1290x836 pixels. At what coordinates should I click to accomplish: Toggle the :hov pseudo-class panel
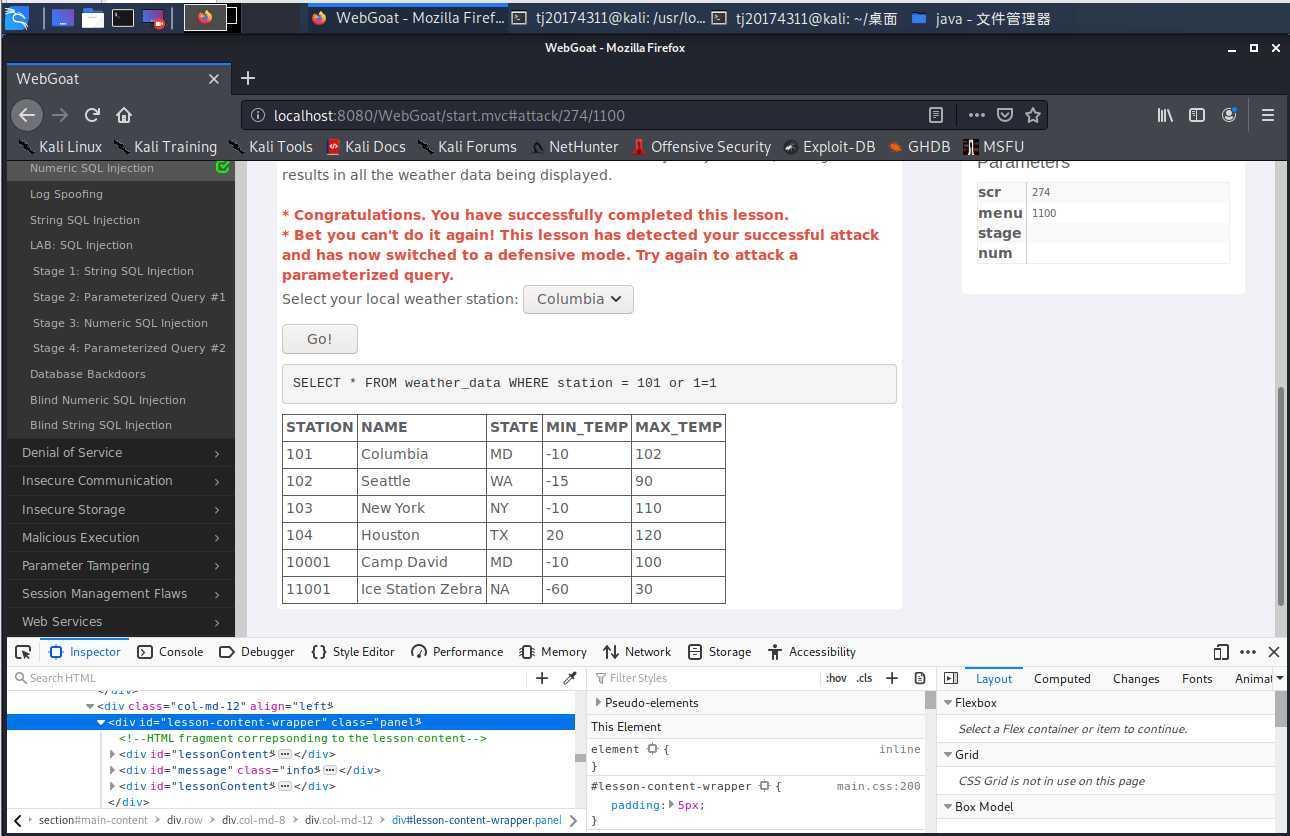tap(836, 678)
